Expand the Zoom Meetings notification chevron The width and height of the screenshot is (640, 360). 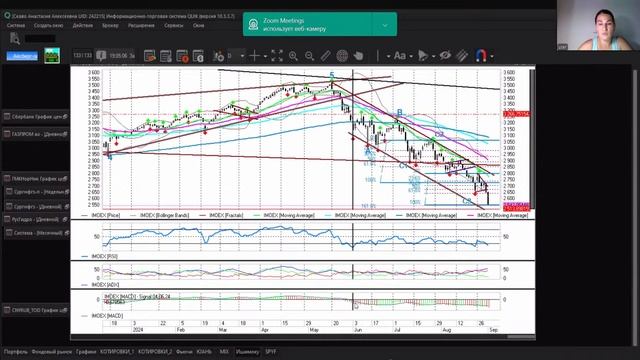click(x=384, y=25)
